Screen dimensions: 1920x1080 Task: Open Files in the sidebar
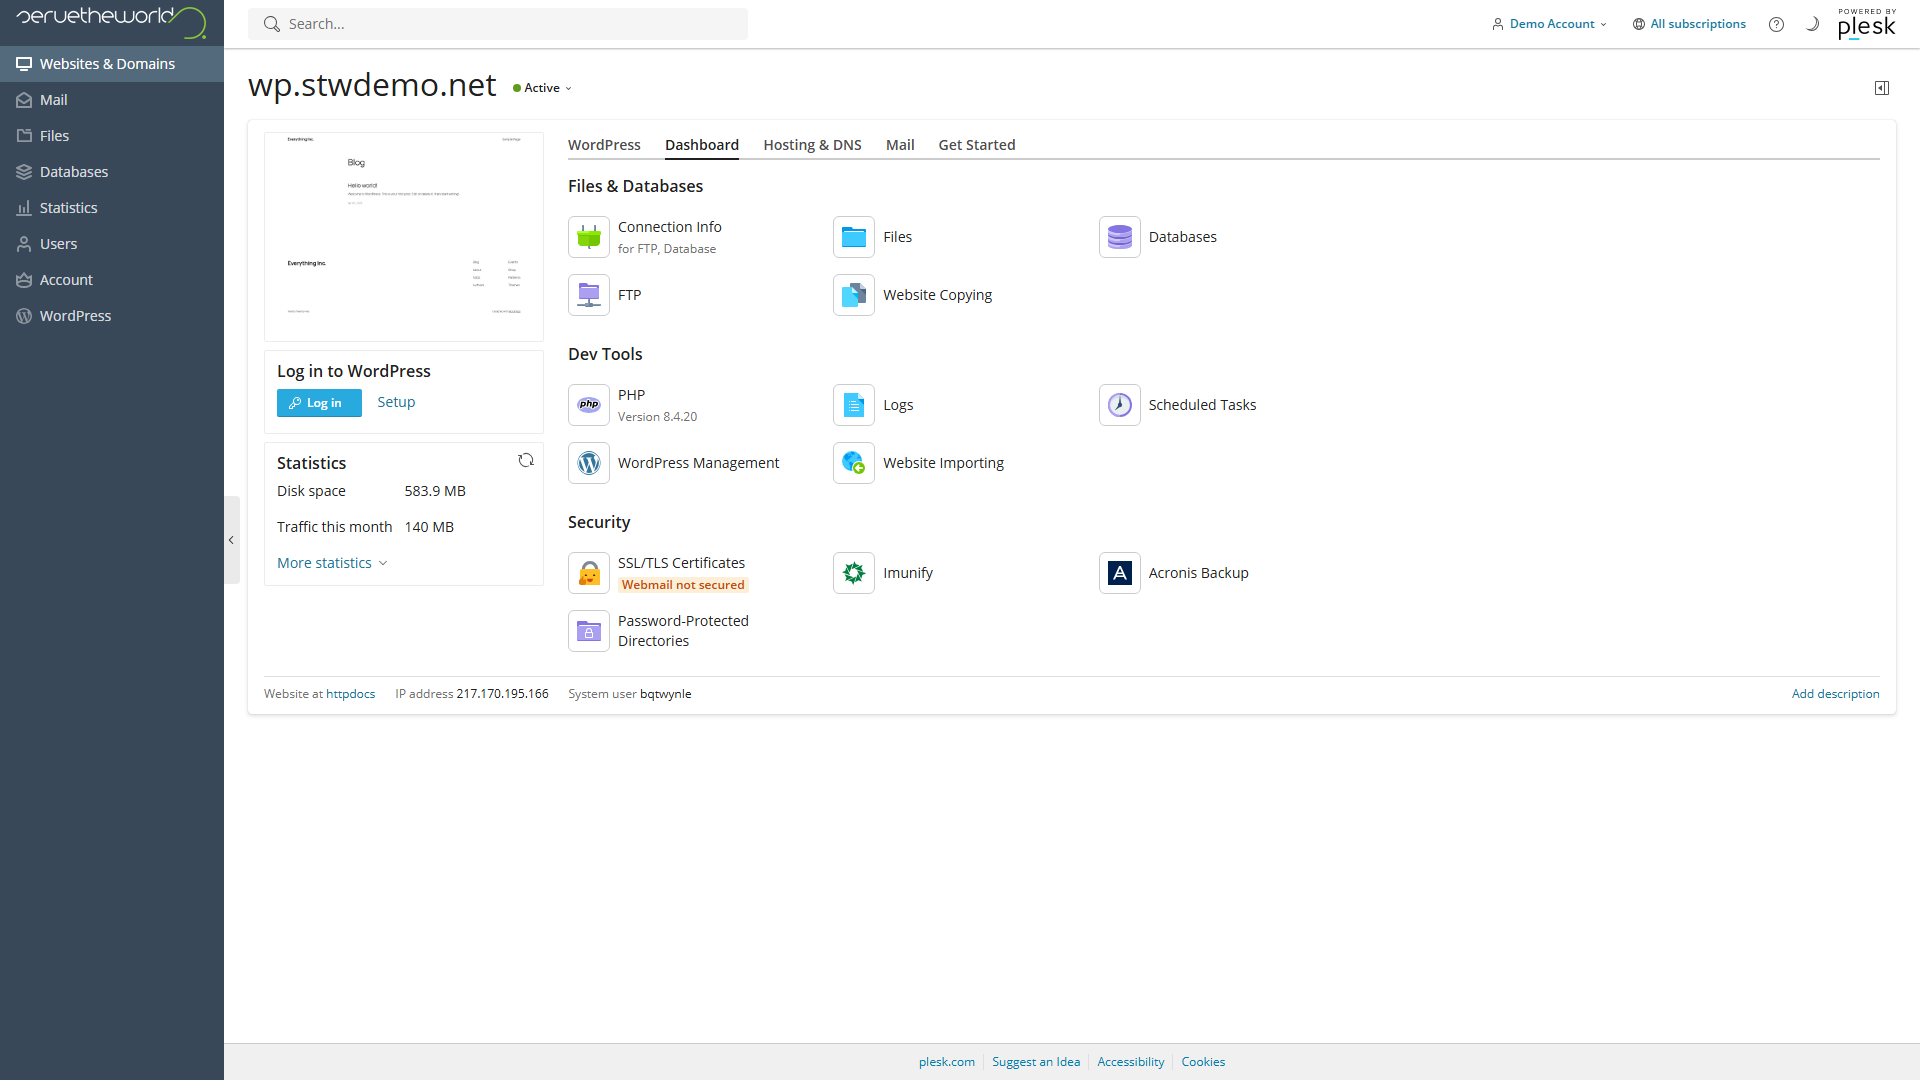112,136
